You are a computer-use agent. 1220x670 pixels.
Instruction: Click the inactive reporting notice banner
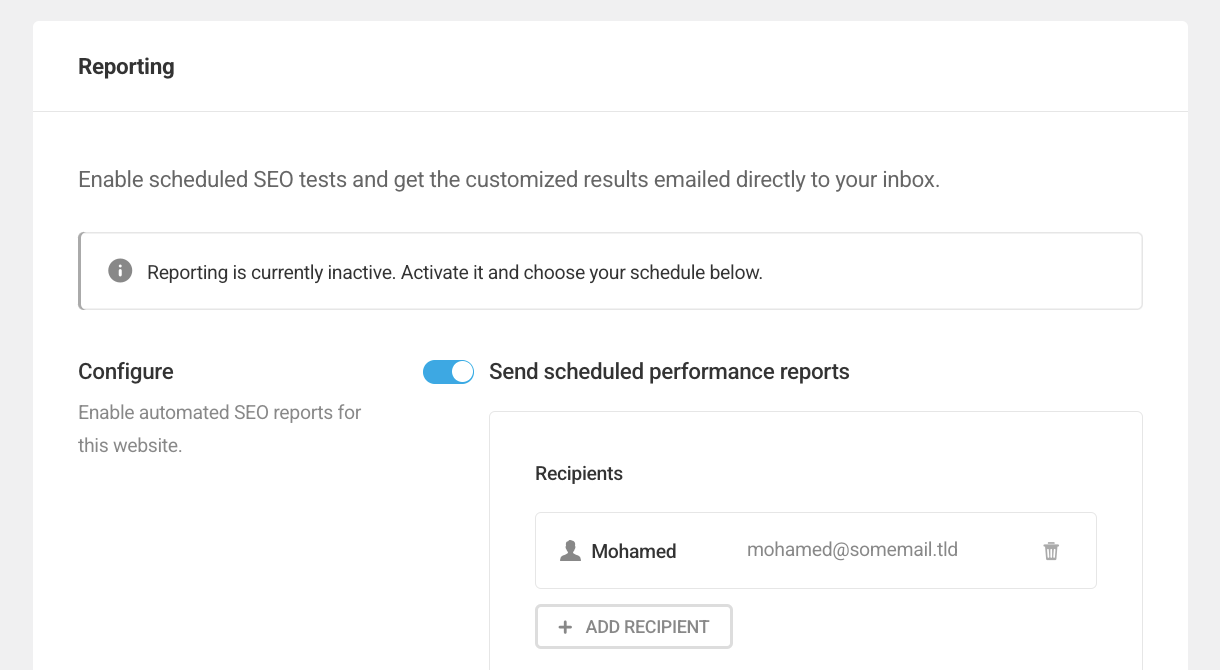pos(610,270)
